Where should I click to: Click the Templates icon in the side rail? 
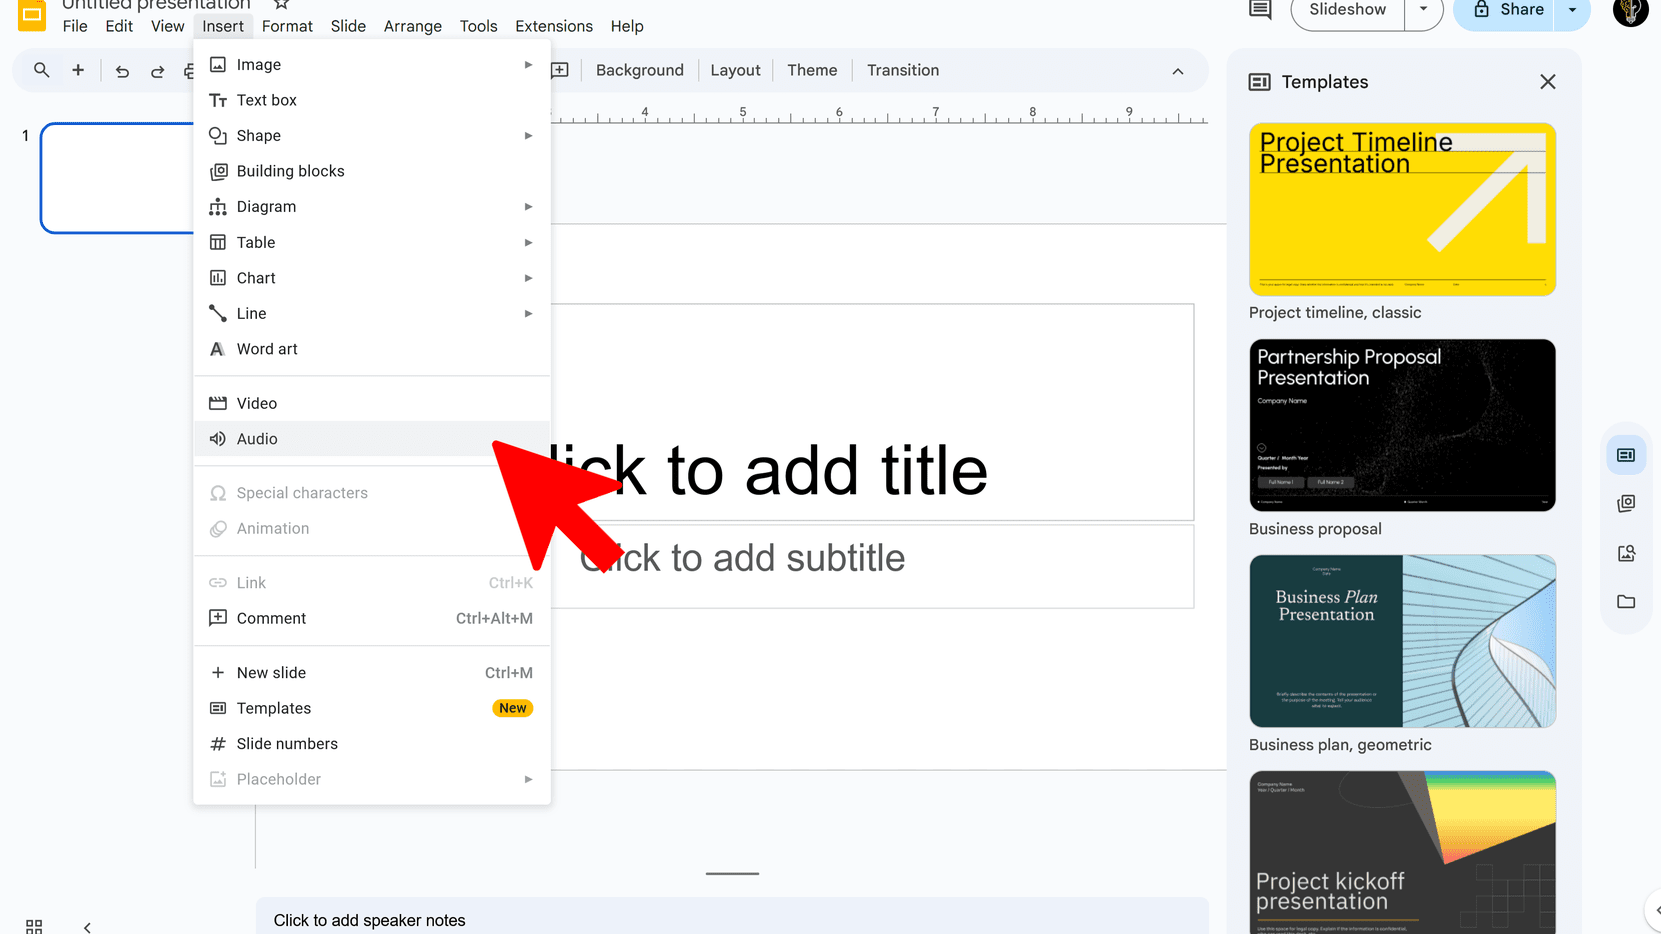(1626, 455)
